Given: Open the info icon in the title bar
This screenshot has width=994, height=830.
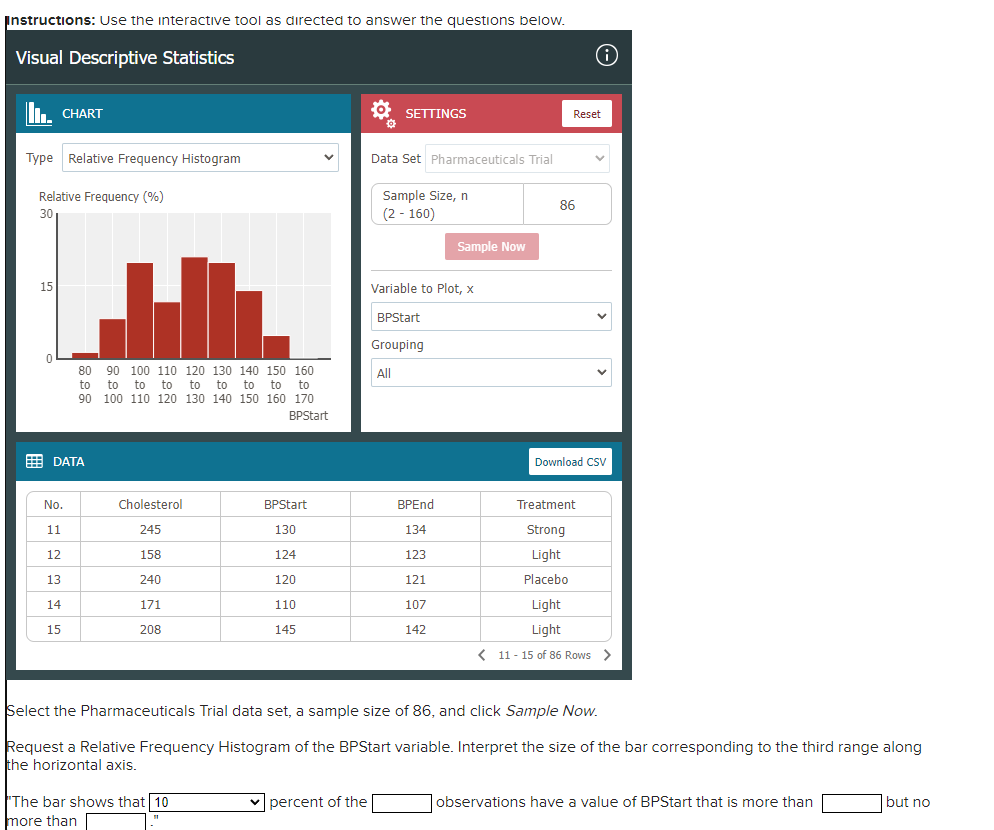Looking at the screenshot, I should pyautogui.click(x=606, y=56).
